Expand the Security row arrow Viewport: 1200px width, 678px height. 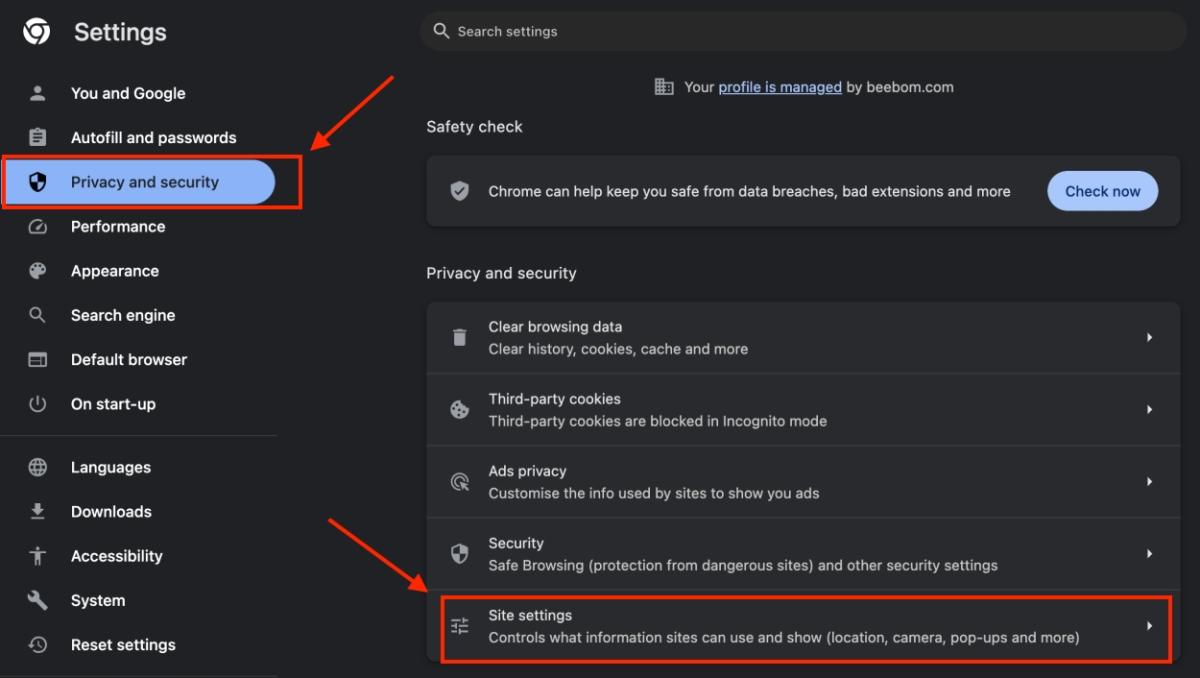[x=1149, y=554]
